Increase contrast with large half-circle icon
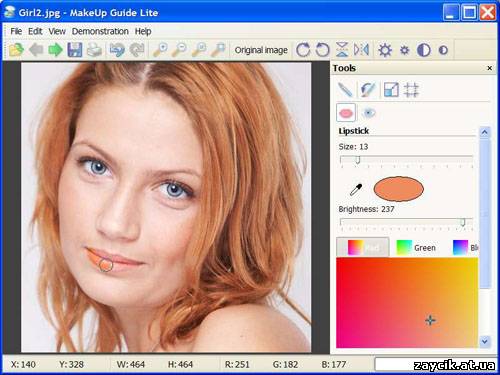This screenshot has height=375, width=500. 424,50
